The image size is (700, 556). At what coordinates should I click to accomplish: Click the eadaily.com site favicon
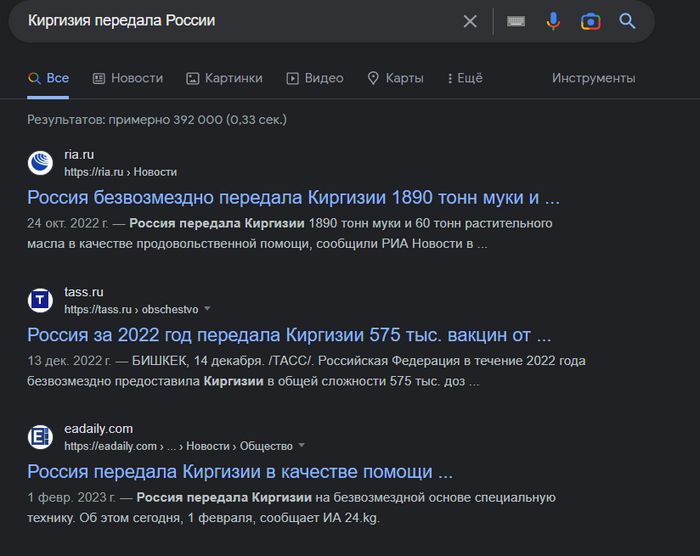[x=40, y=437]
